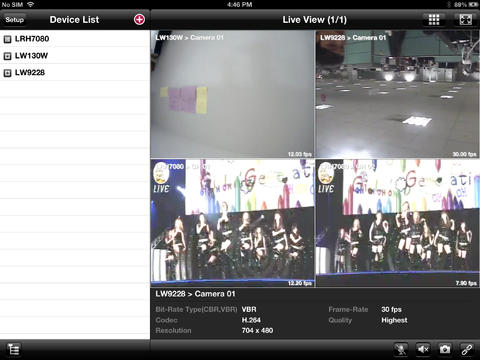Expand the LW9228 device entry
This screenshot has height=360, width=480.
click(7, 73)
